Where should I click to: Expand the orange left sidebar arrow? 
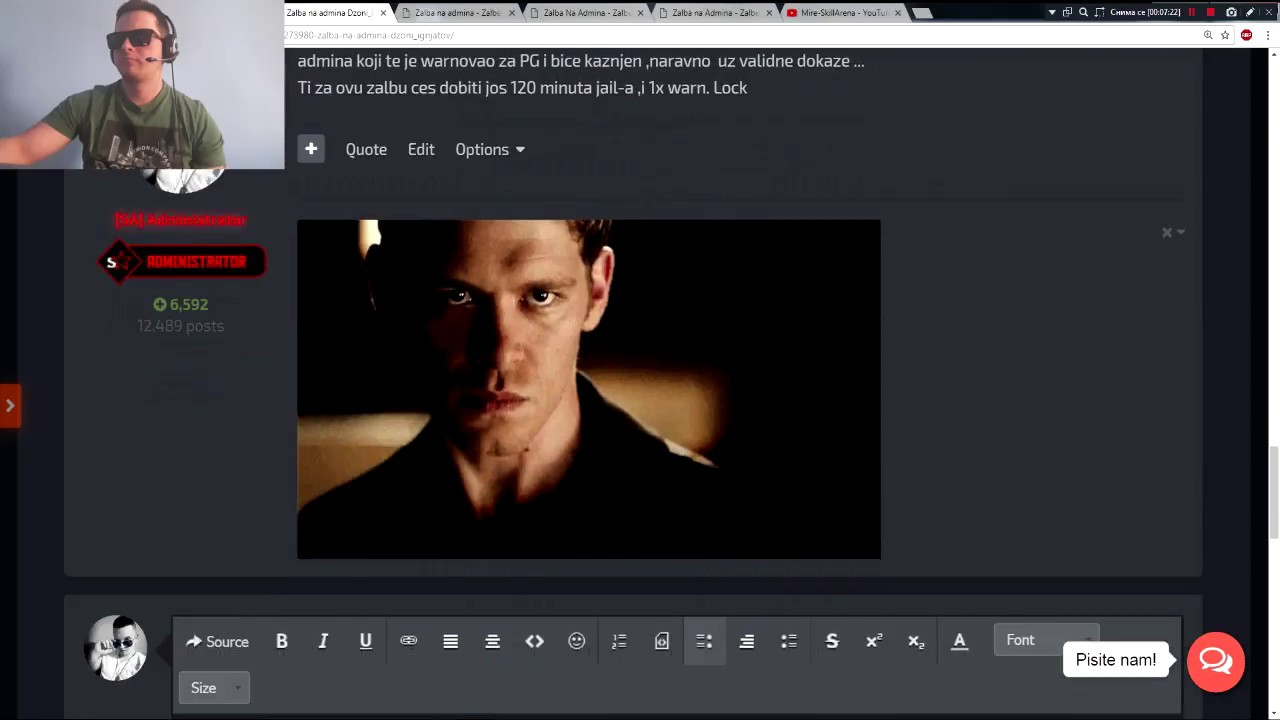(10, 405)
